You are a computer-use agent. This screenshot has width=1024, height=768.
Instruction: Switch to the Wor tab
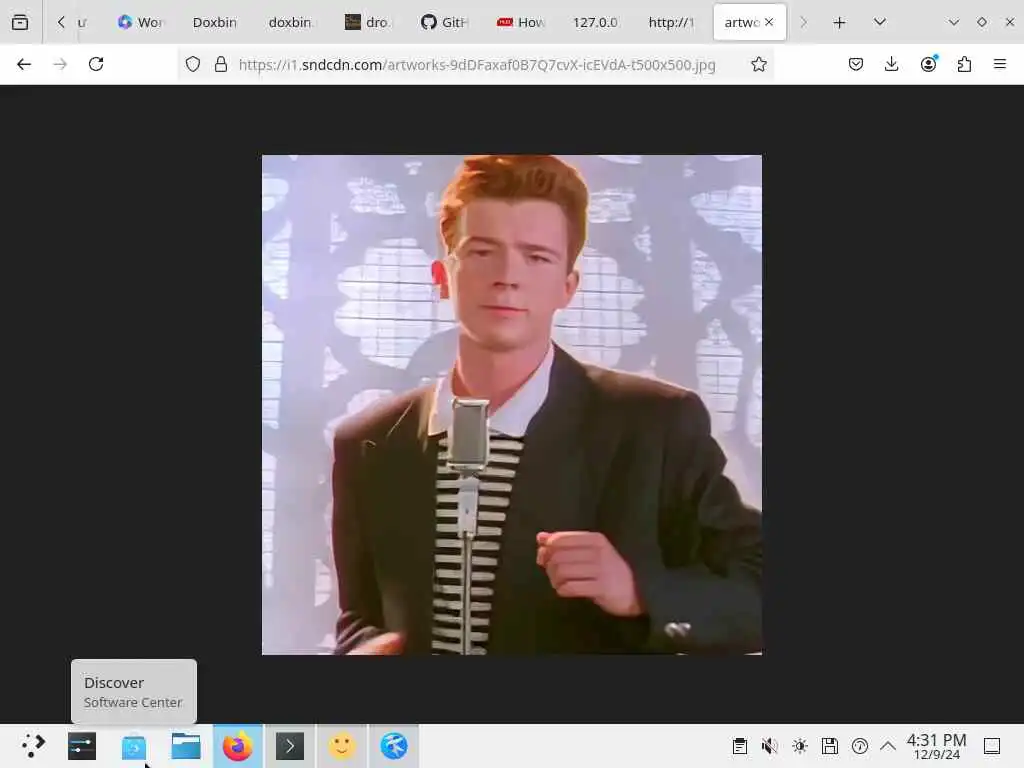(x=140, y=22)
